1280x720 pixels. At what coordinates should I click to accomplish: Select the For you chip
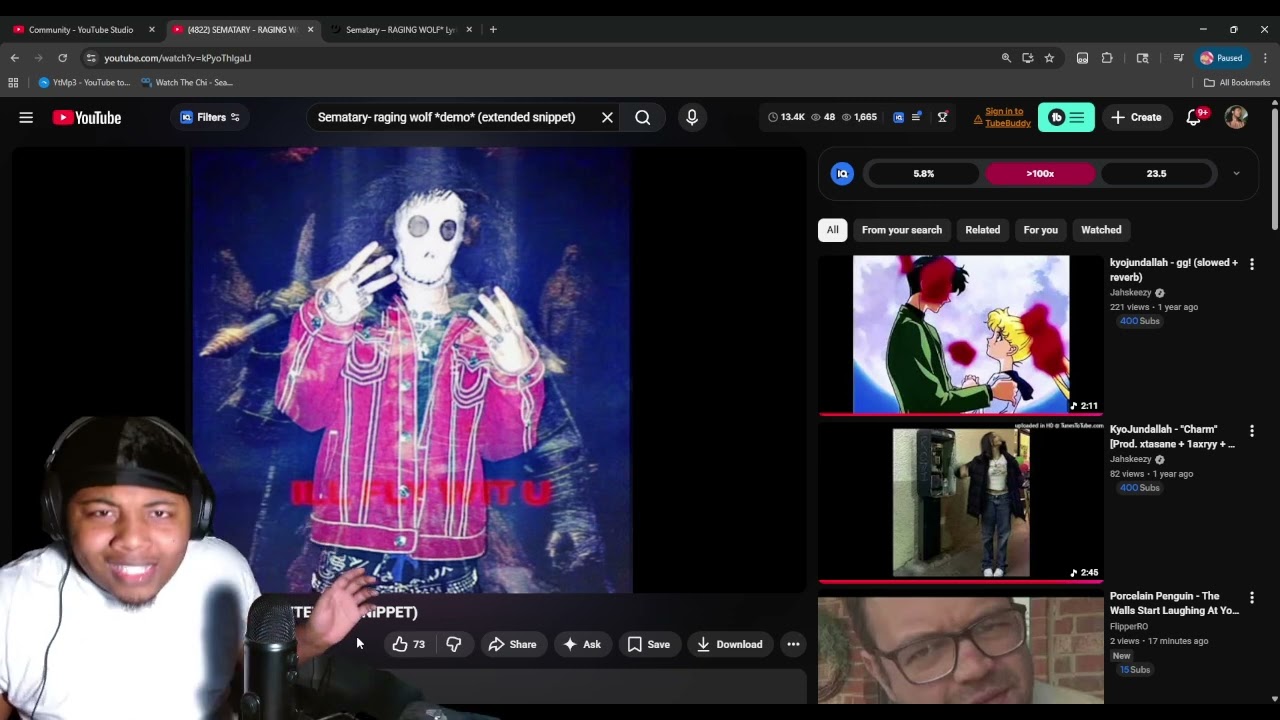[1040, 230]
